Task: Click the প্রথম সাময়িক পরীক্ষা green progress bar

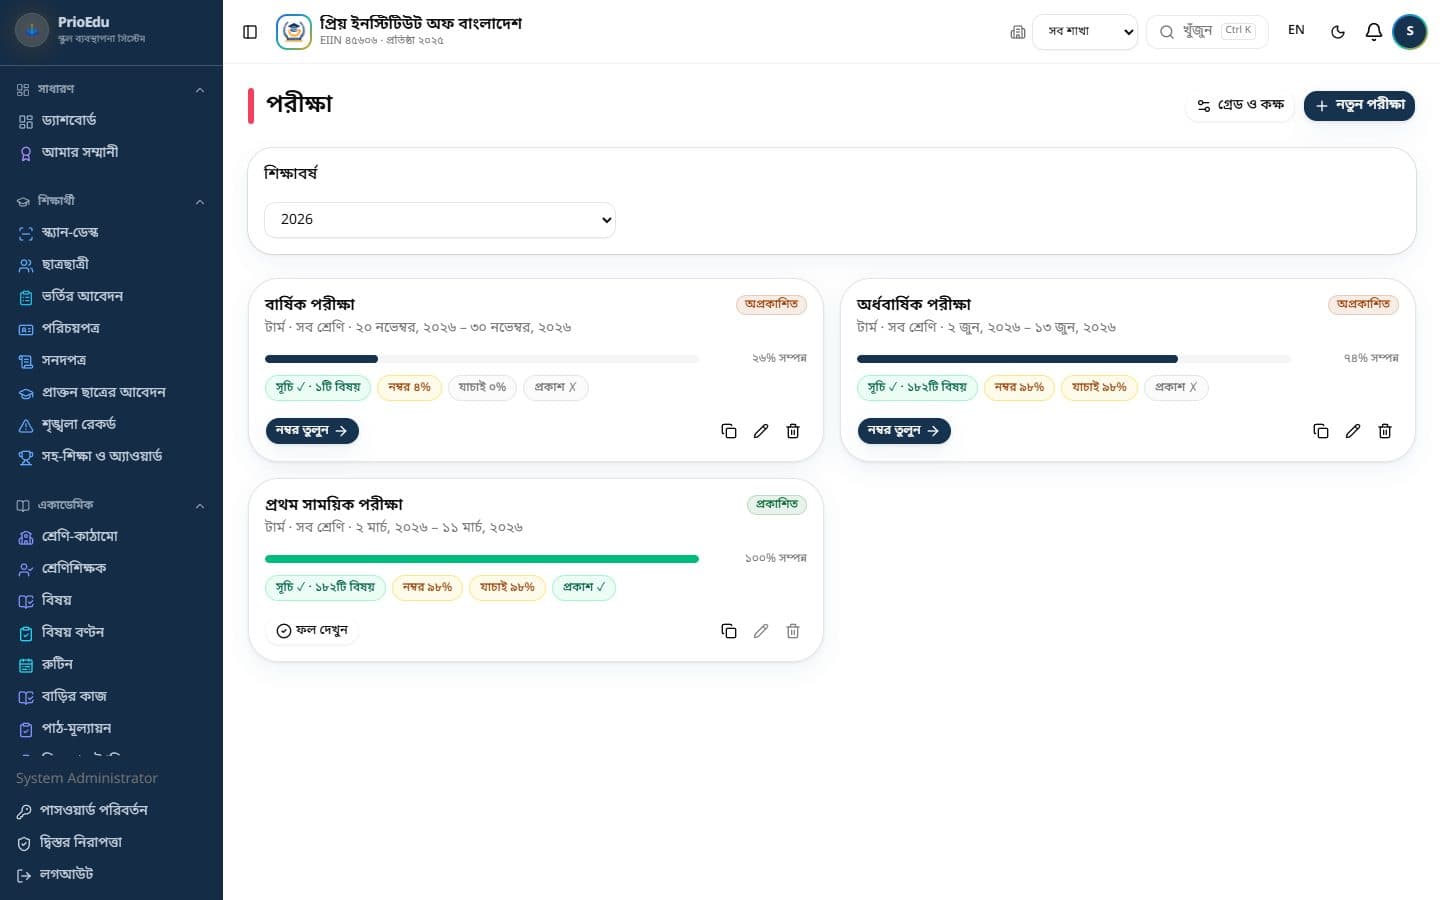Action: click(x=482, y=559)
